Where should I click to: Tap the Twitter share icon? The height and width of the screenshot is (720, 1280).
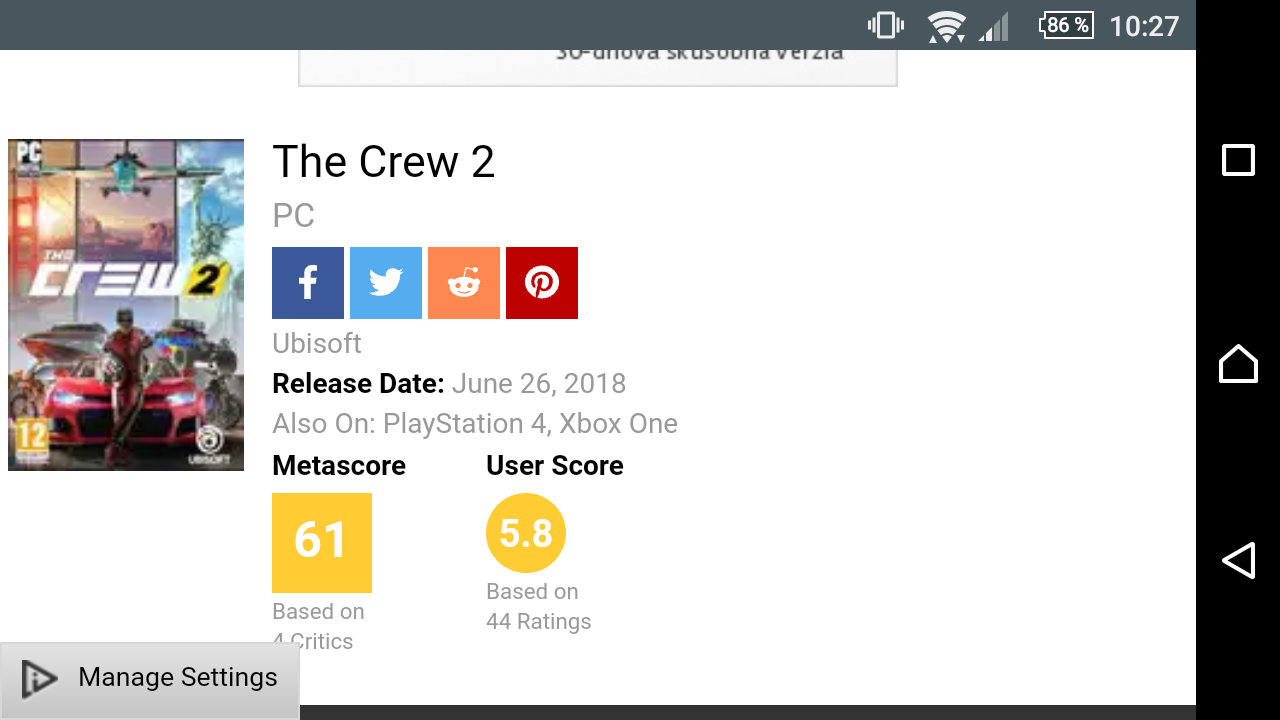point(386,283)
